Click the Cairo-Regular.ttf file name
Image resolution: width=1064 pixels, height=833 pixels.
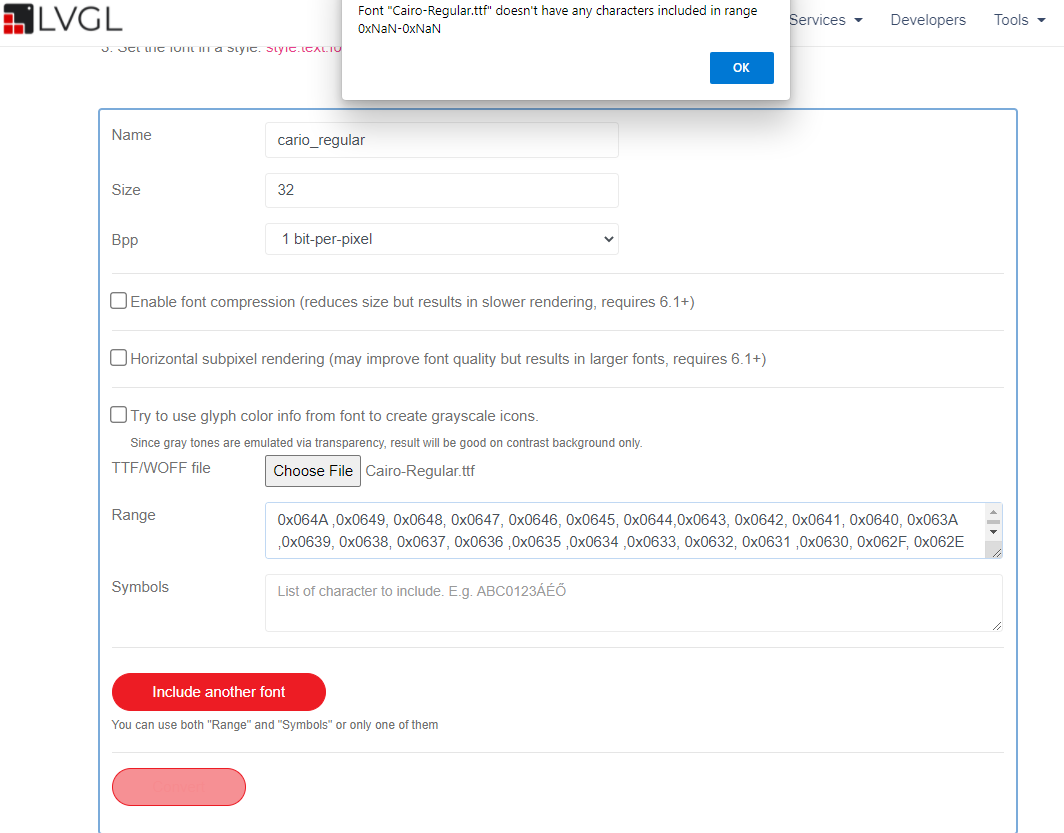(420, 471)
